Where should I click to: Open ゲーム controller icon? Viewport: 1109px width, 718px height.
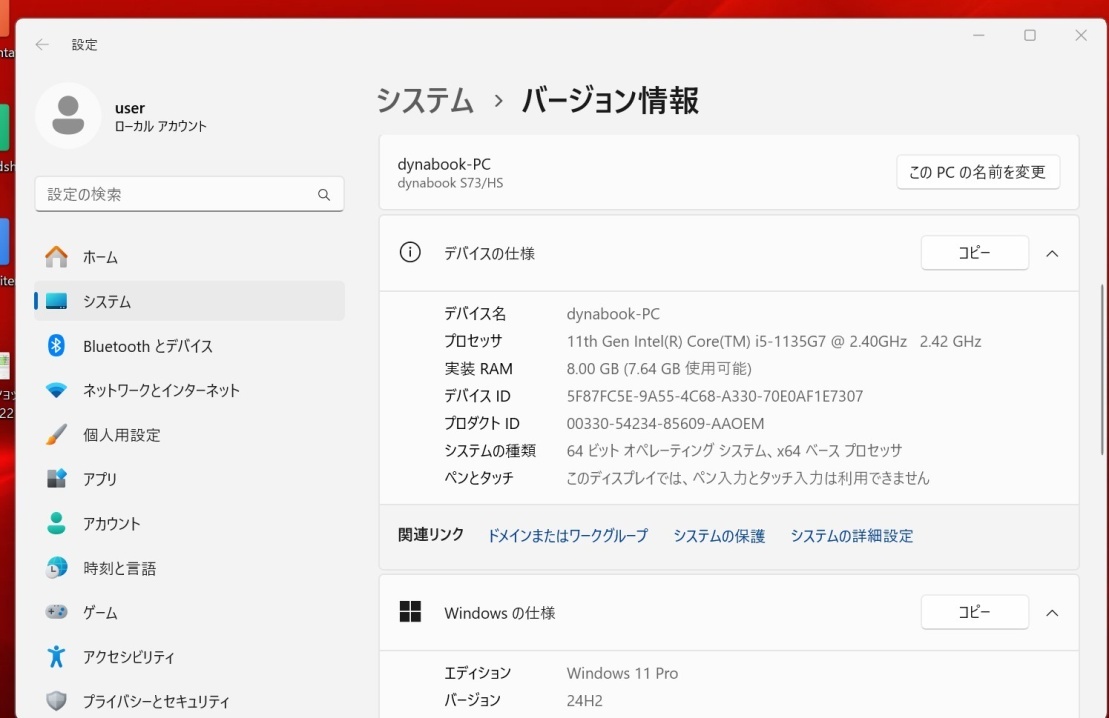point(57,612)
